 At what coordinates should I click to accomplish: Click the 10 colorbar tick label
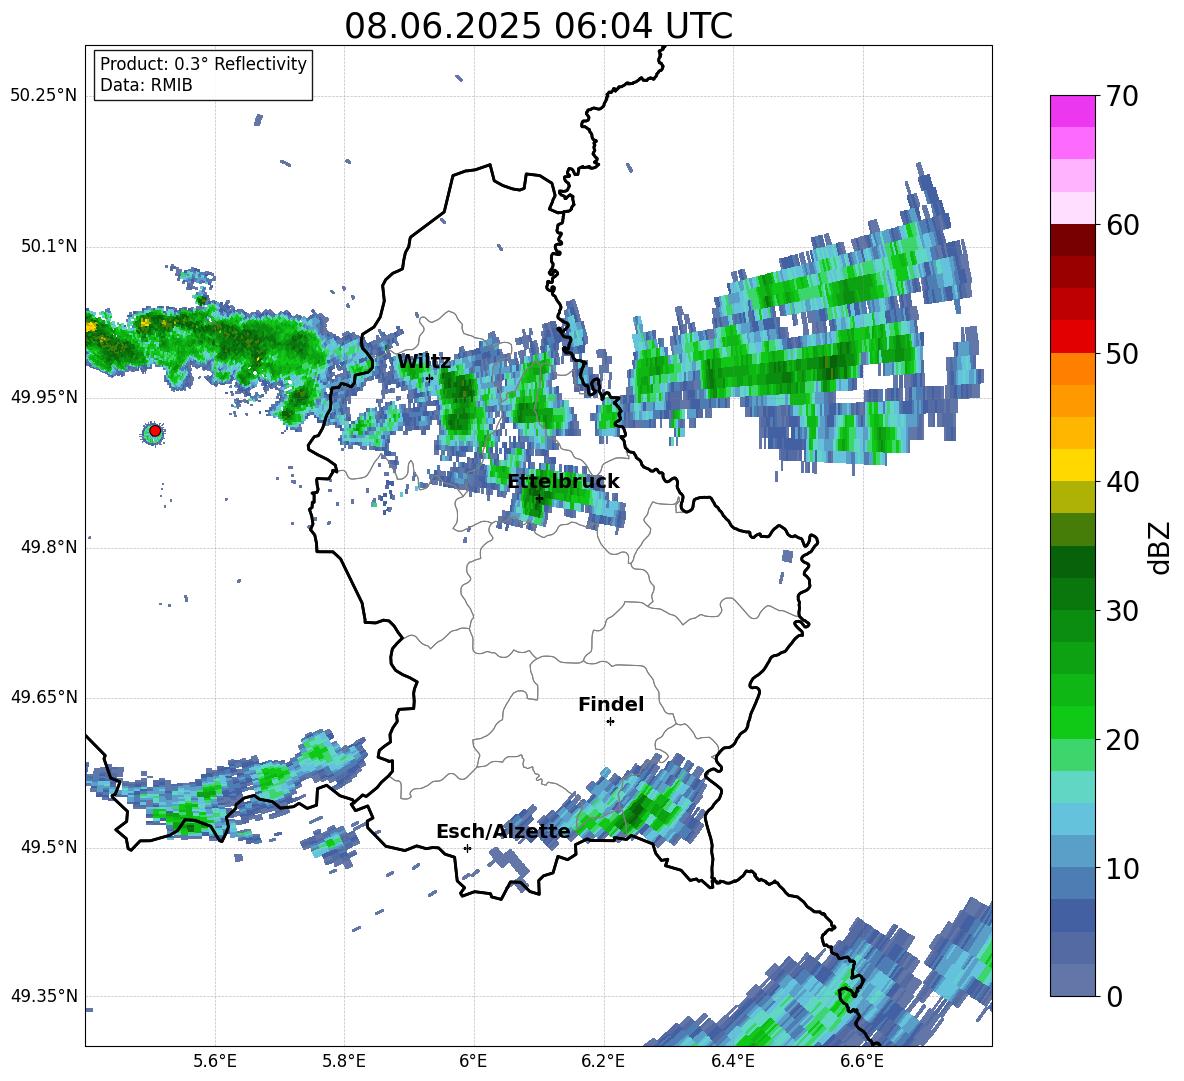tap(1121, 869)
